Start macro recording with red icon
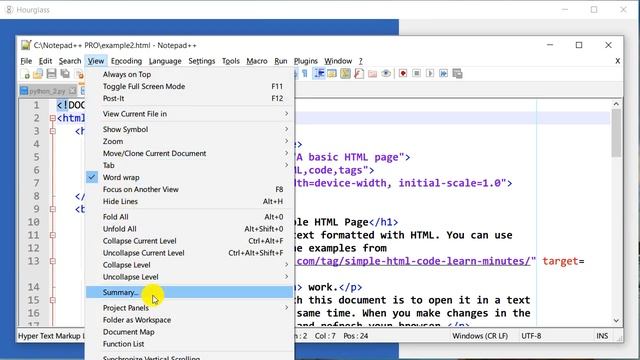The width and height of the screenshot is (640, 360). [x=403, y=73]
